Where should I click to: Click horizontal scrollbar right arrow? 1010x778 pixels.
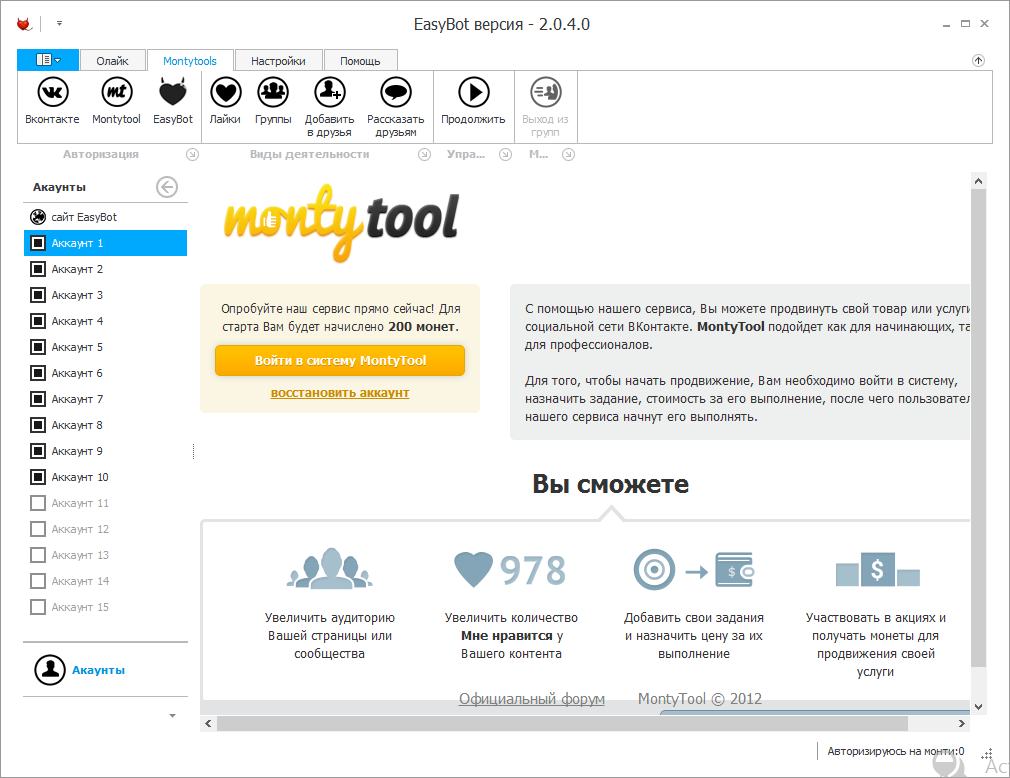click(x=962, y=723)
